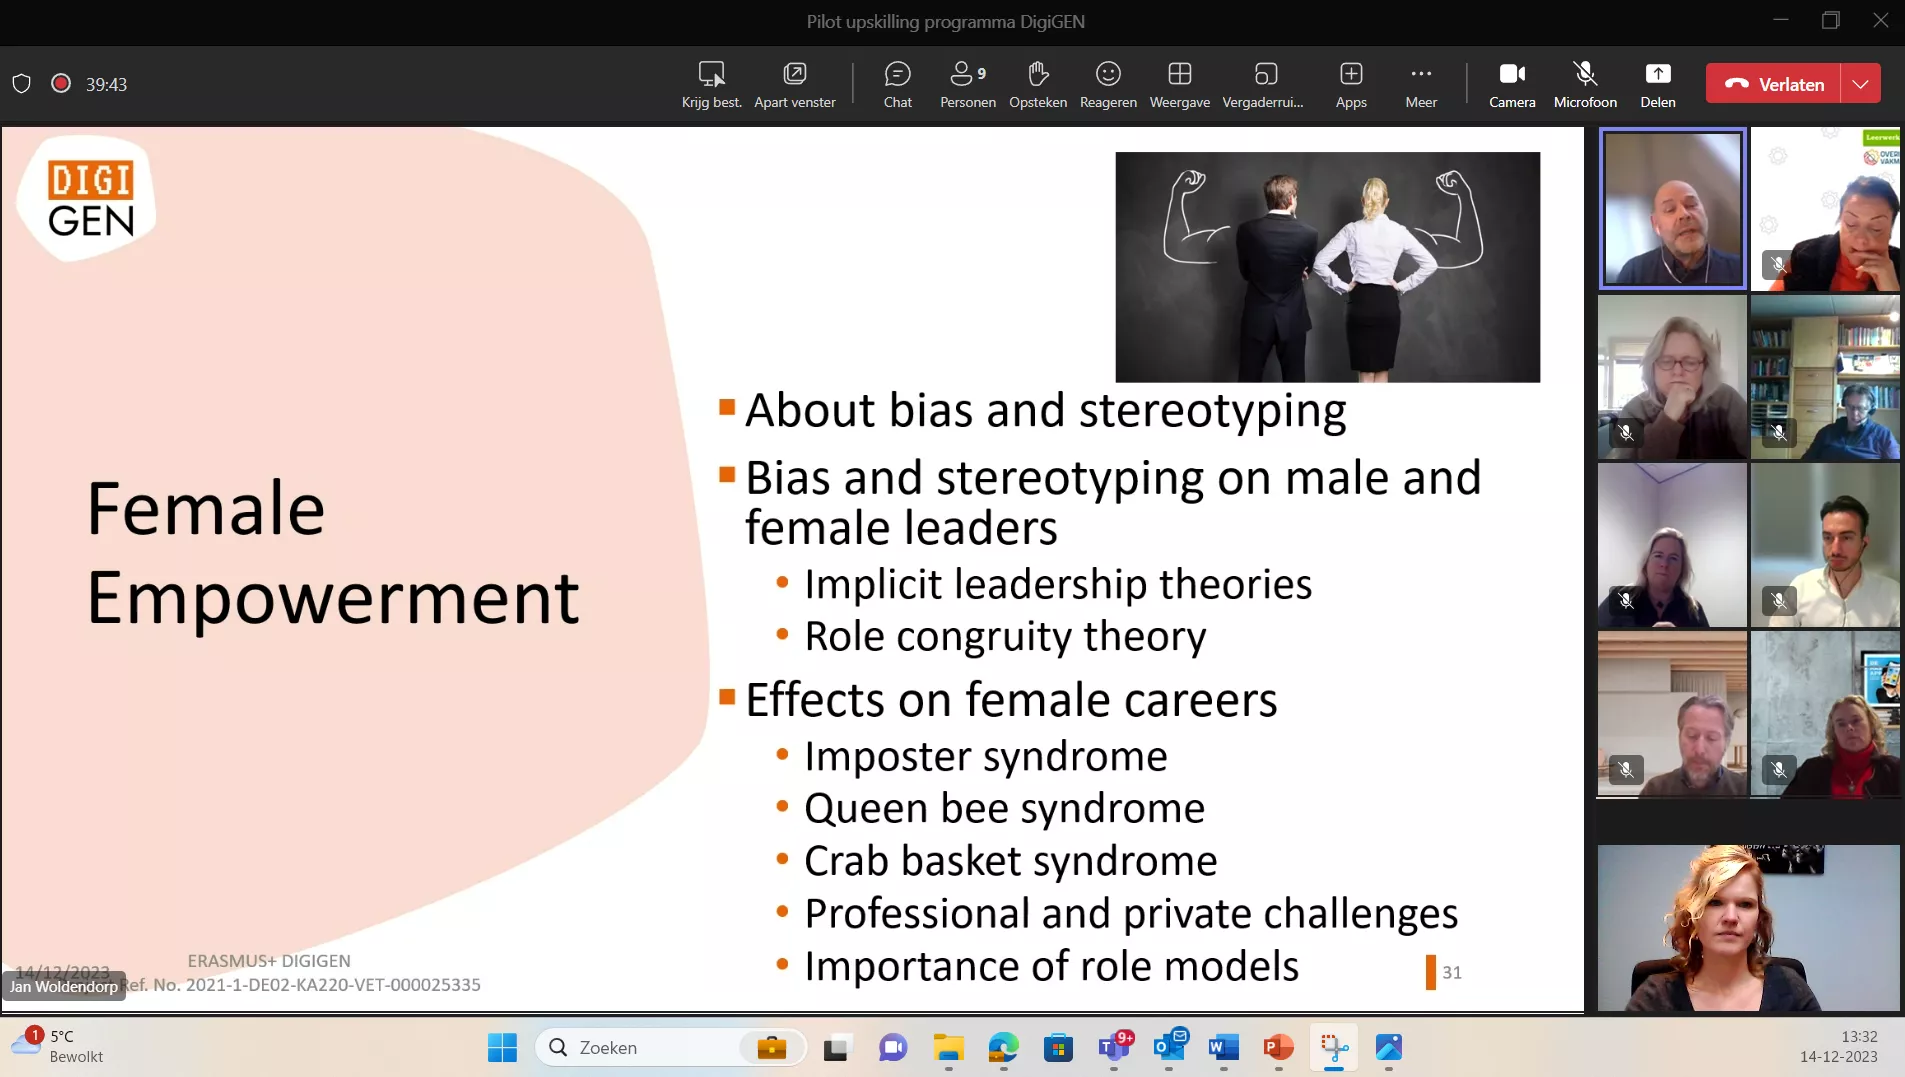1905x1077 pixels.
Task: Change layout via Weergave
Action: pos(1179,84)
